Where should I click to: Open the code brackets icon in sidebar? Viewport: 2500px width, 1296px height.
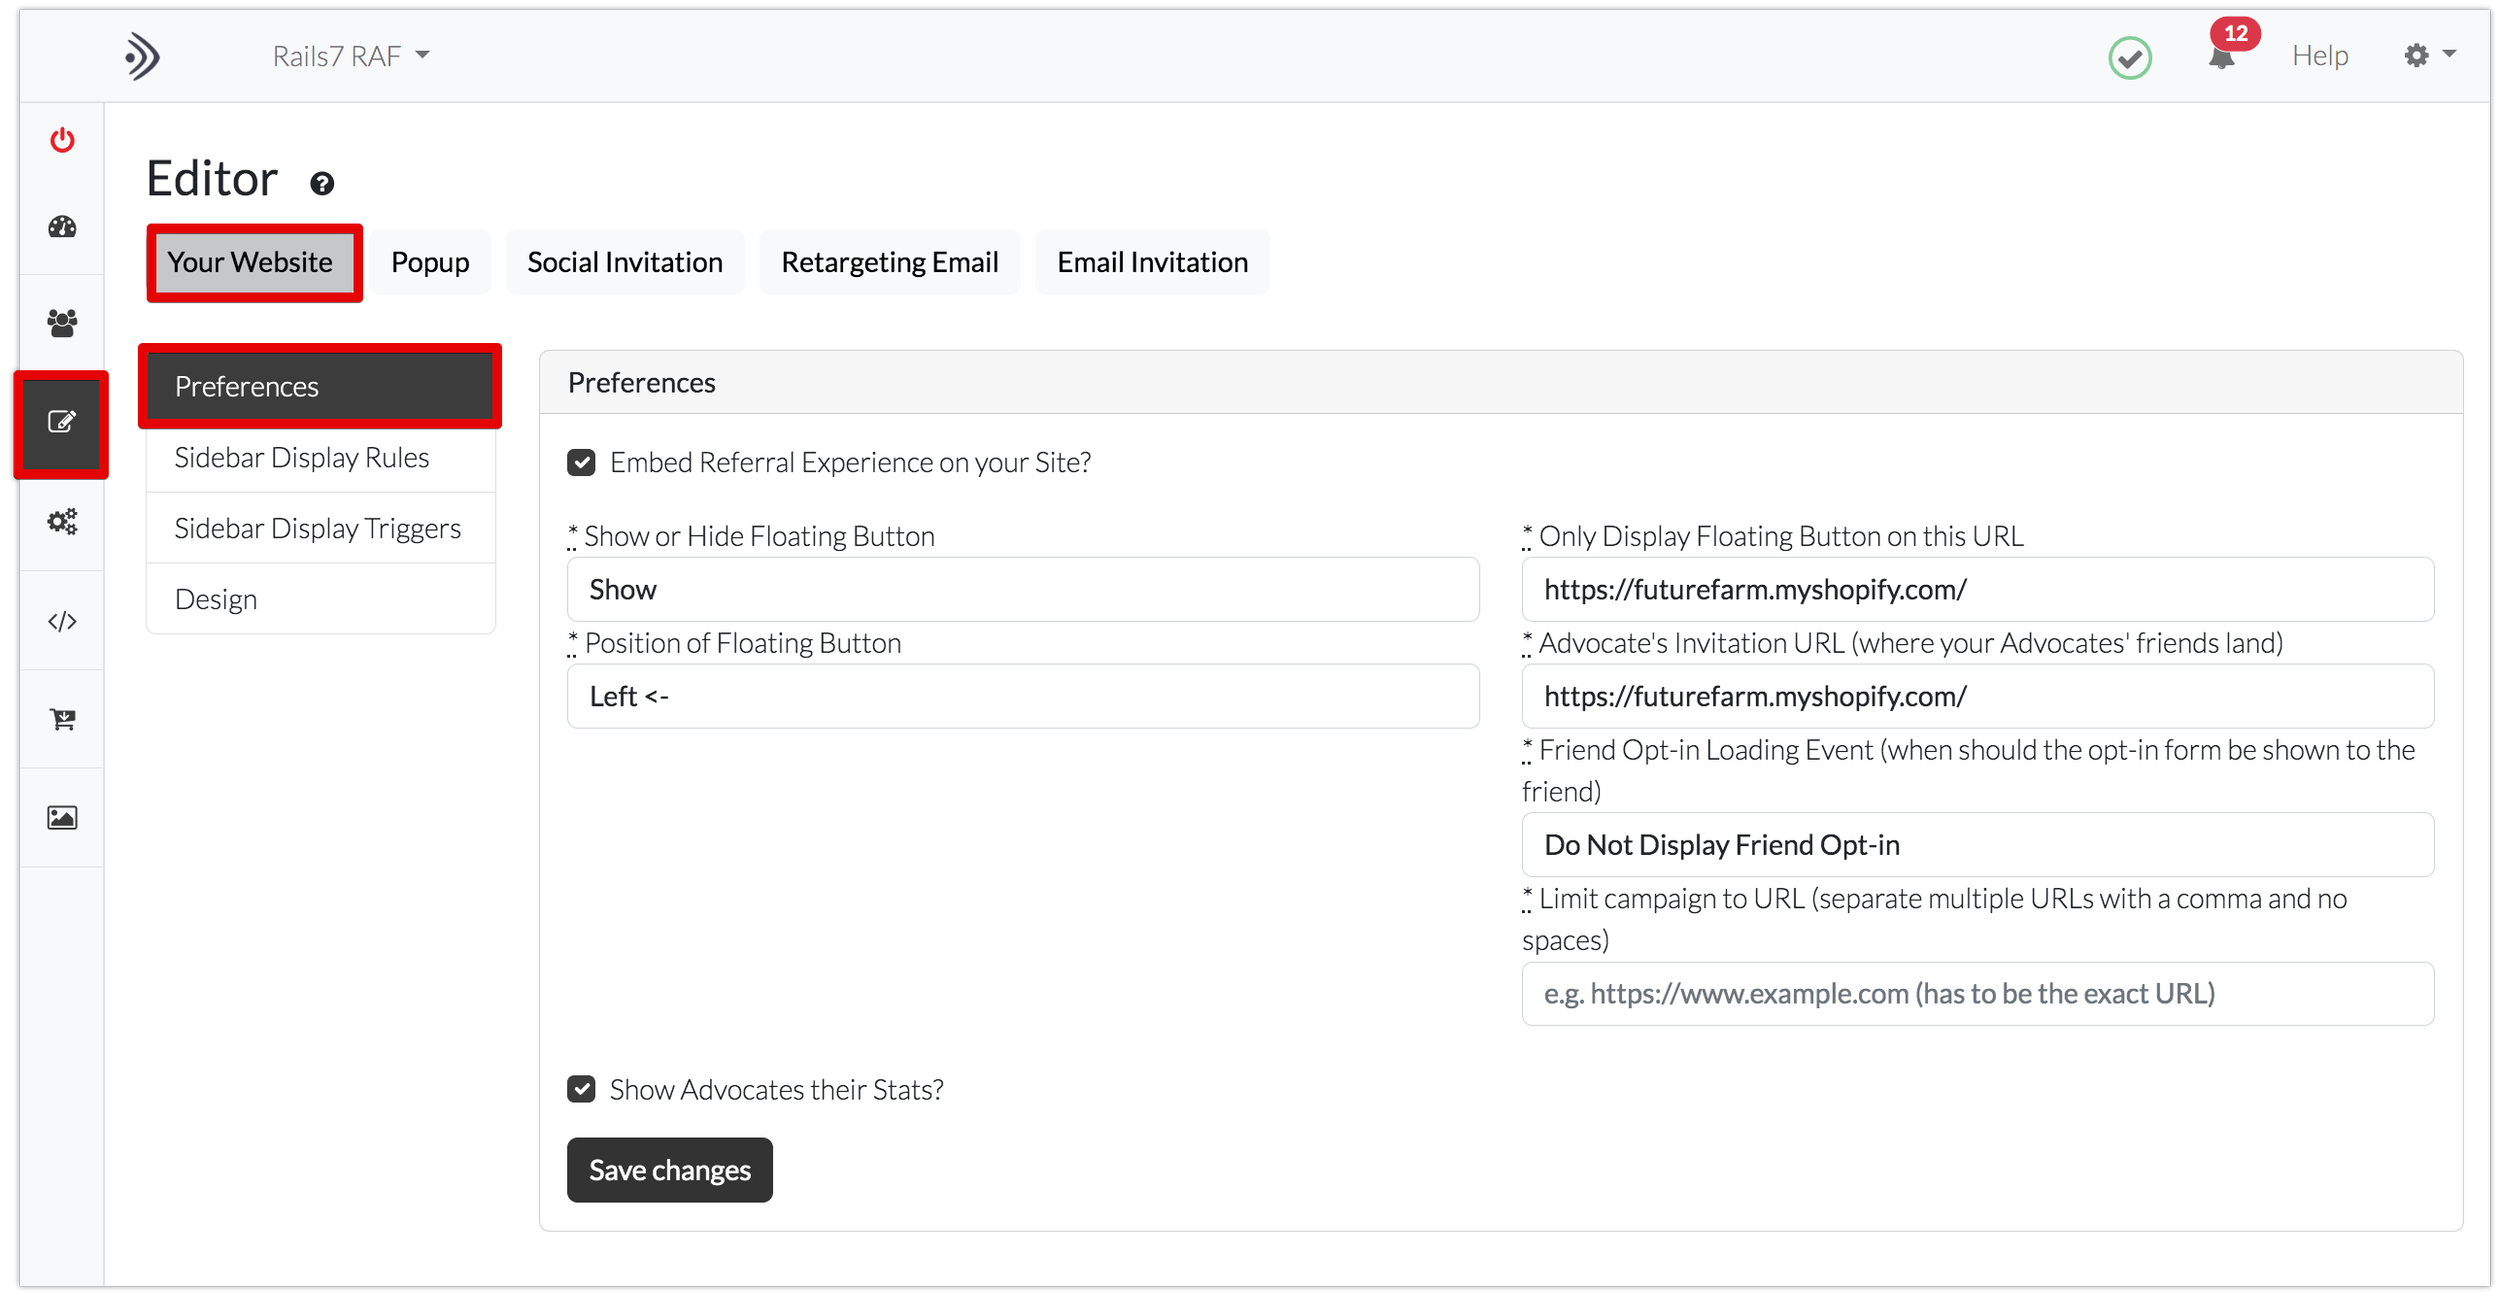pyautogui.click(x=62, y=621)
